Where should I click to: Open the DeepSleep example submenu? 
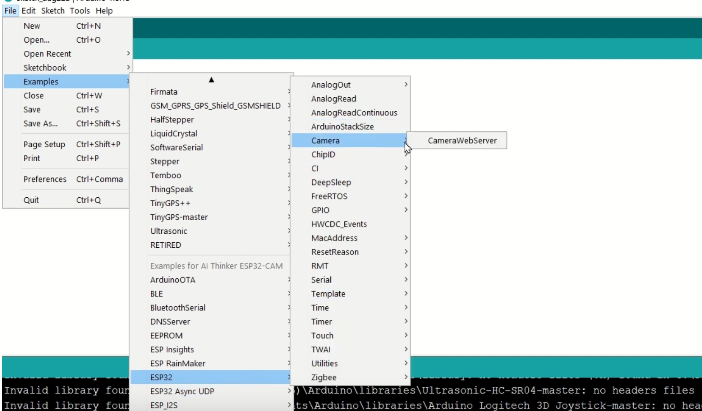pyautogui.click(x=351, y=182)
